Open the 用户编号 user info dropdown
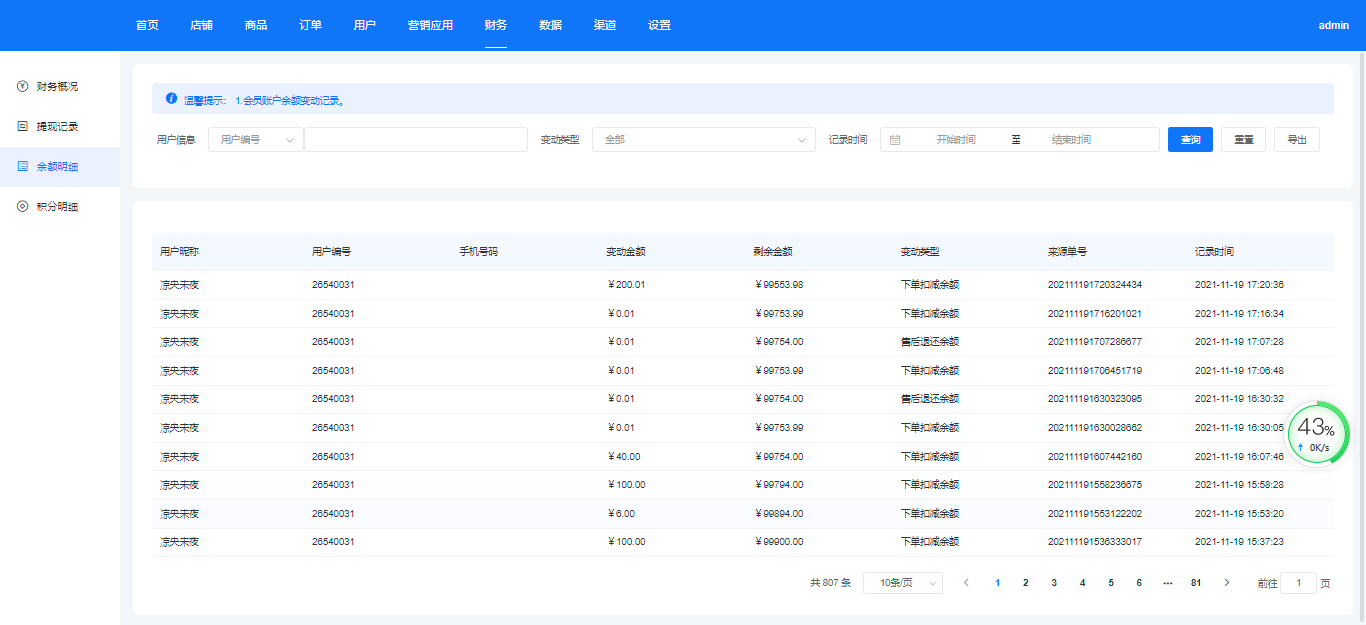Image resolution: width=1366 pixels, height=625 pixels. coord(256,140)
